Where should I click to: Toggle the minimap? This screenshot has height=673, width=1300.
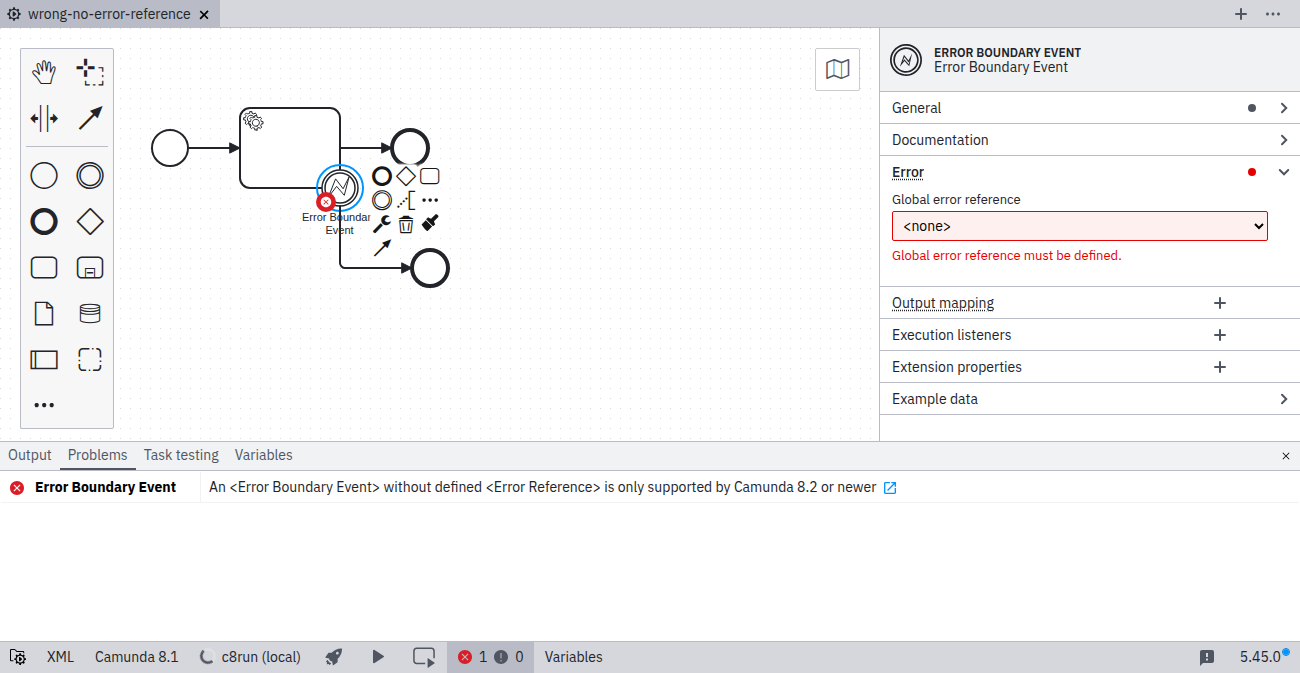click(837, 69)
